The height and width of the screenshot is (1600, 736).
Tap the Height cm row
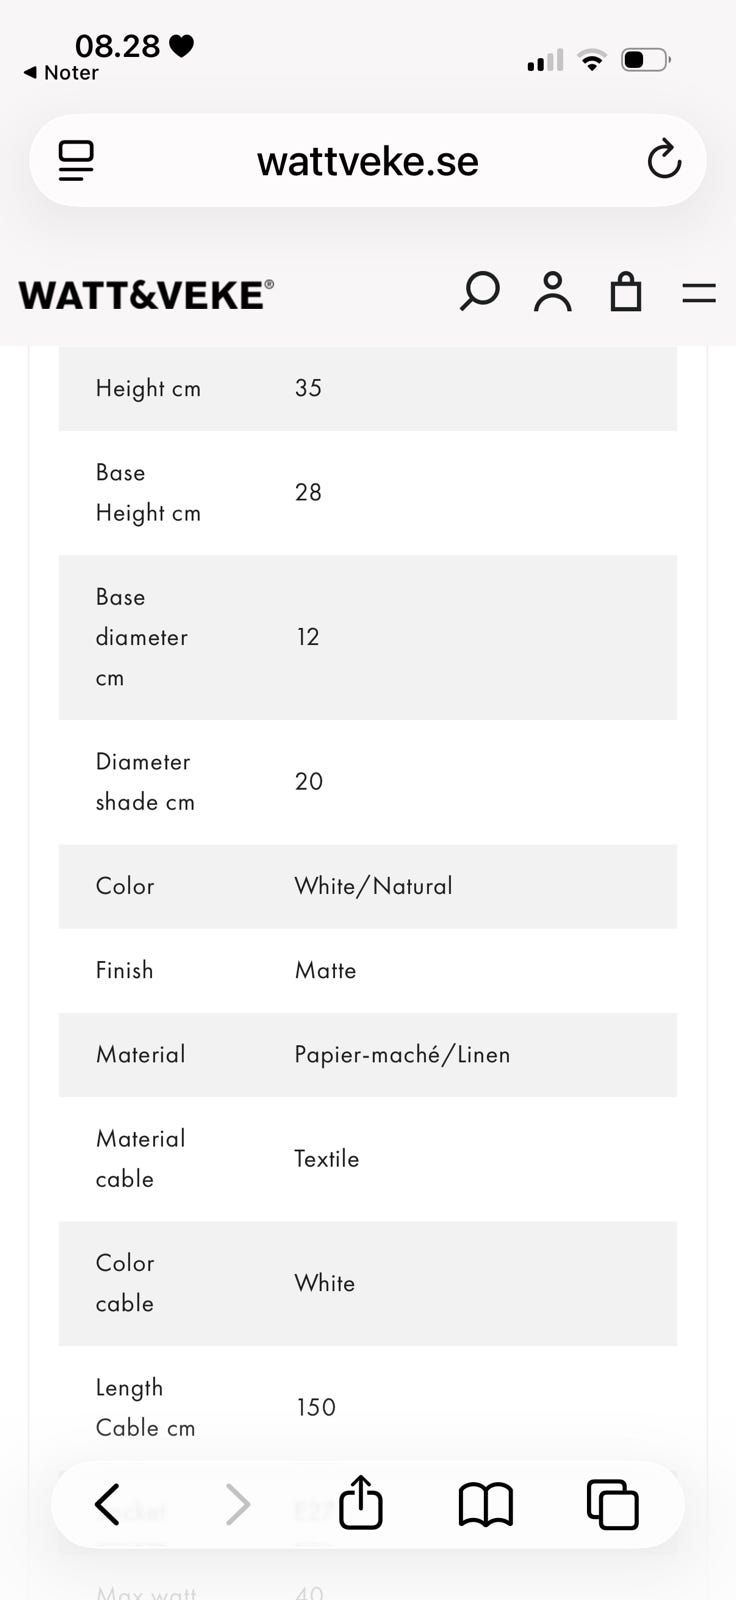coord(368,388)
